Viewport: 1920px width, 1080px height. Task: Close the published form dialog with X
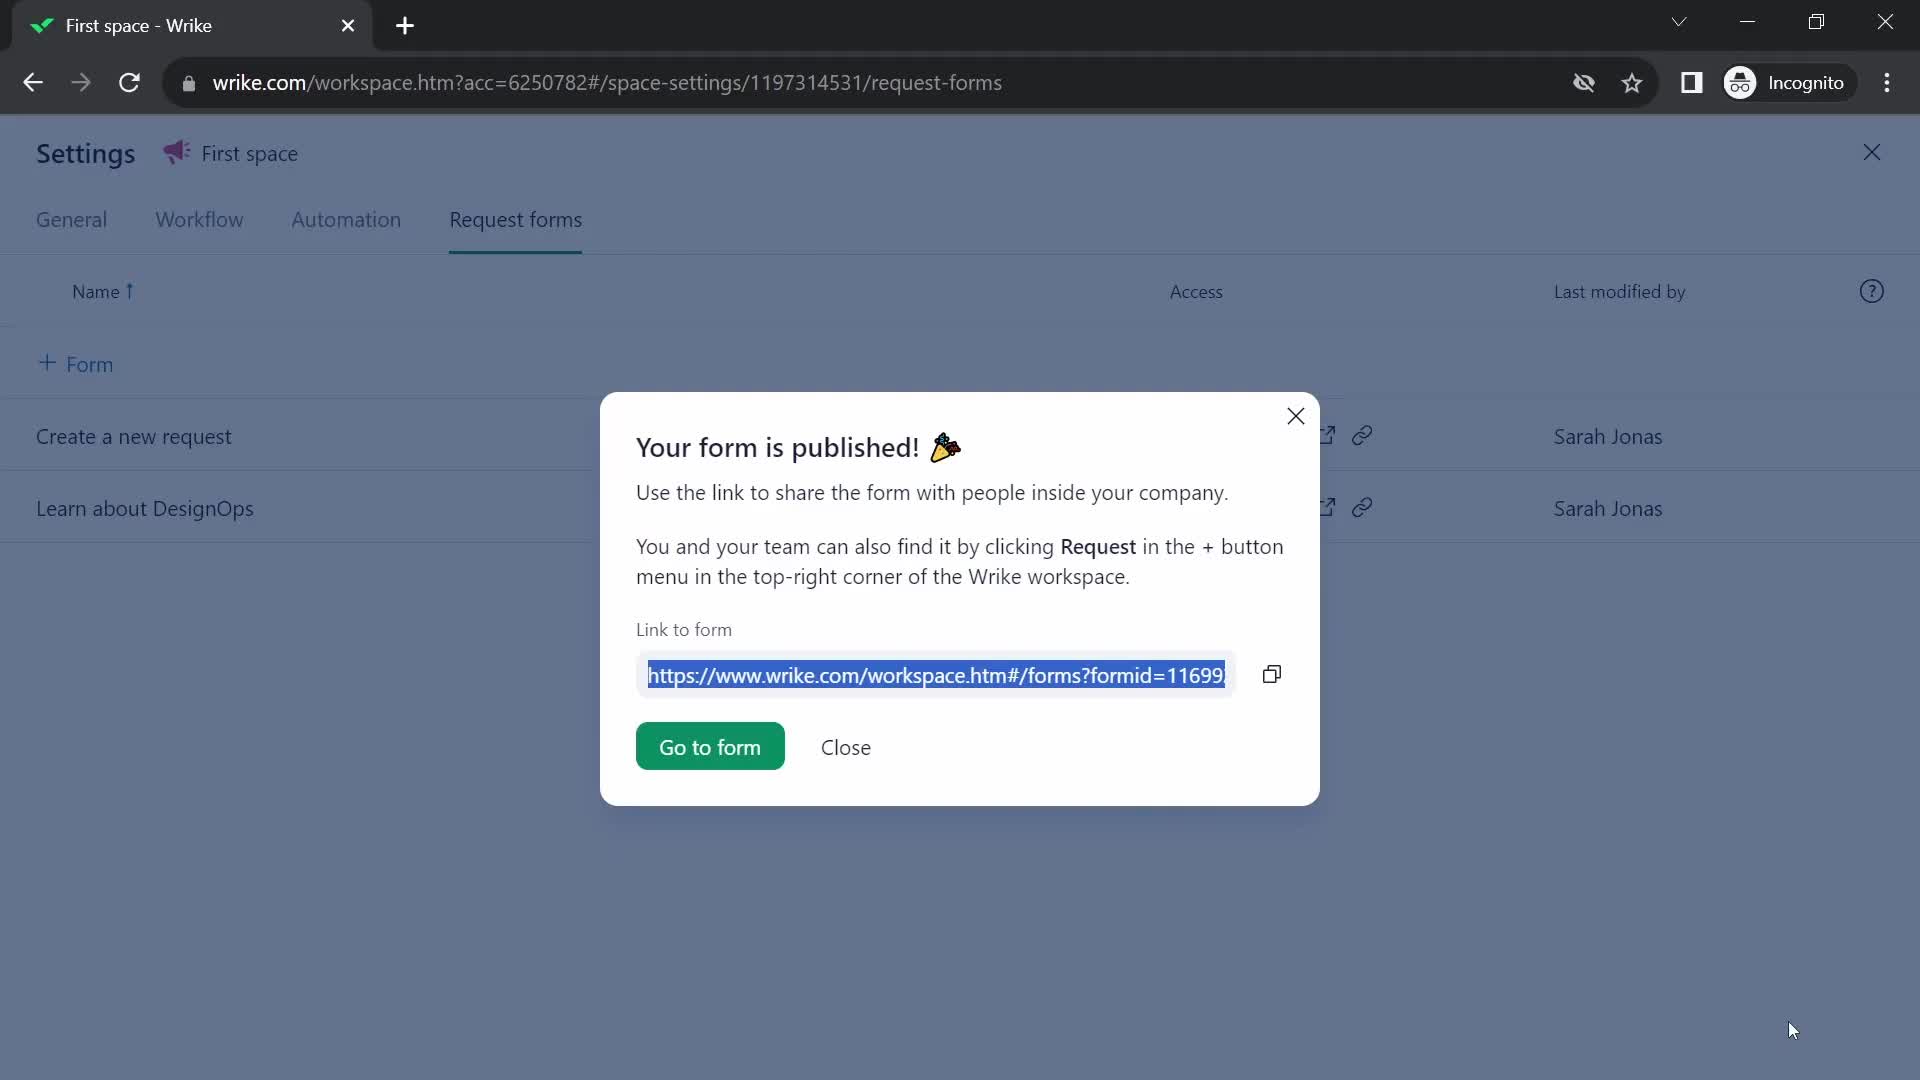tap(1295, 416)
